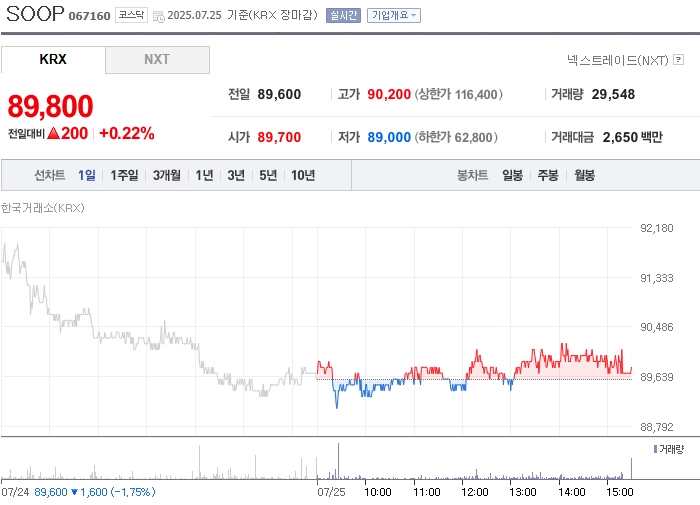Click the upper limit text 상한가 116,400
Viewport: 700px width, 505px height.
(458, 94)
